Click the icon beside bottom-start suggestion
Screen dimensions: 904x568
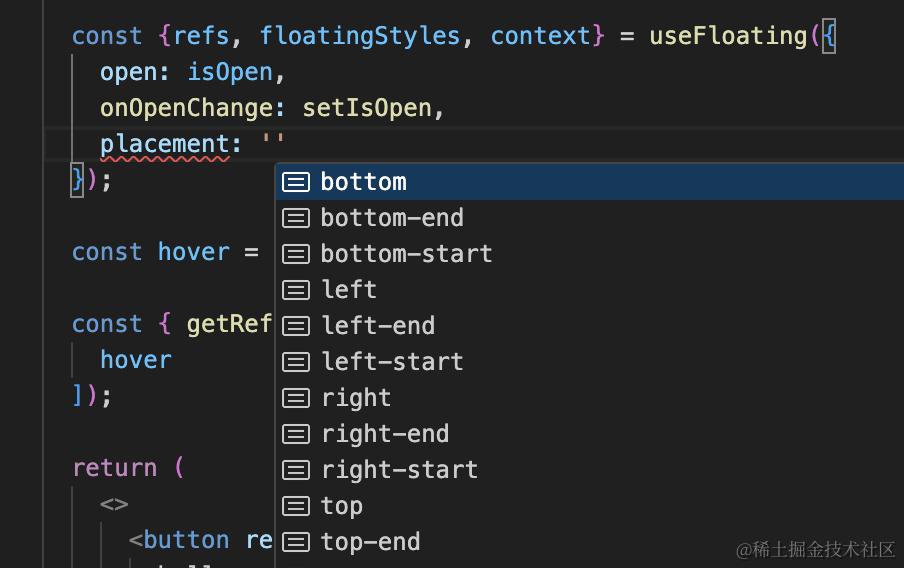[295, 254]
